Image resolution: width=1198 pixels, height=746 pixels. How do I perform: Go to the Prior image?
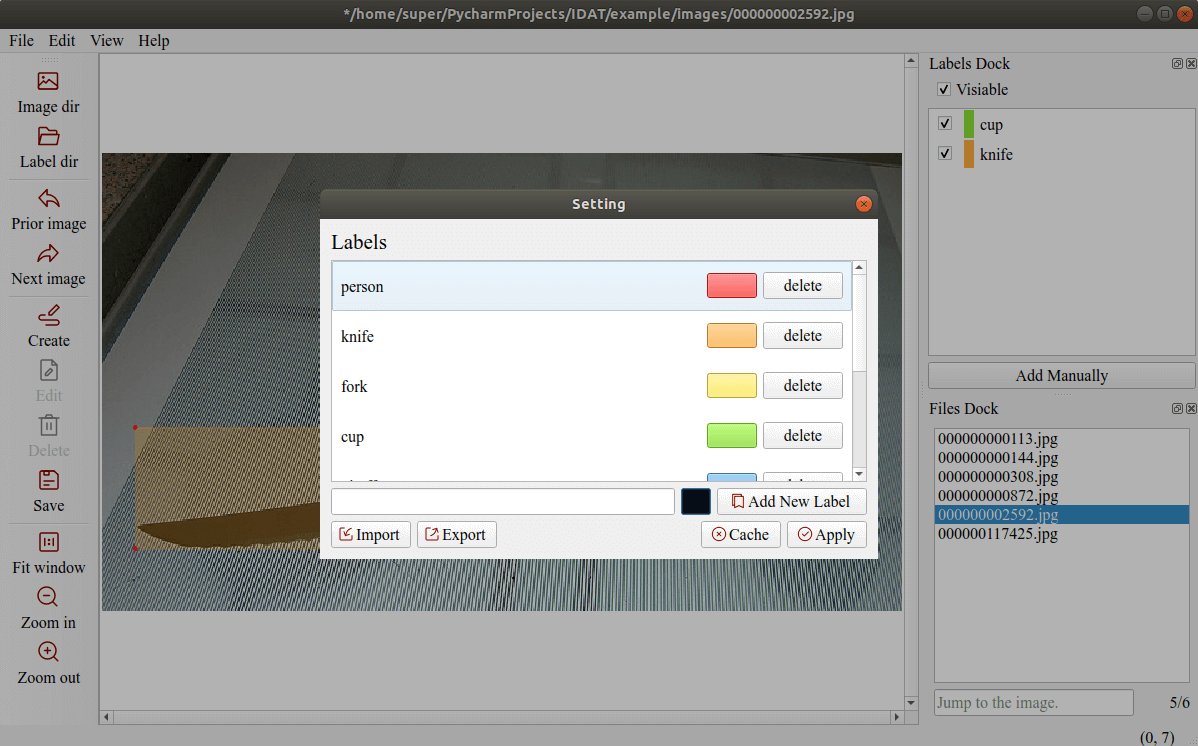[48, 208]
